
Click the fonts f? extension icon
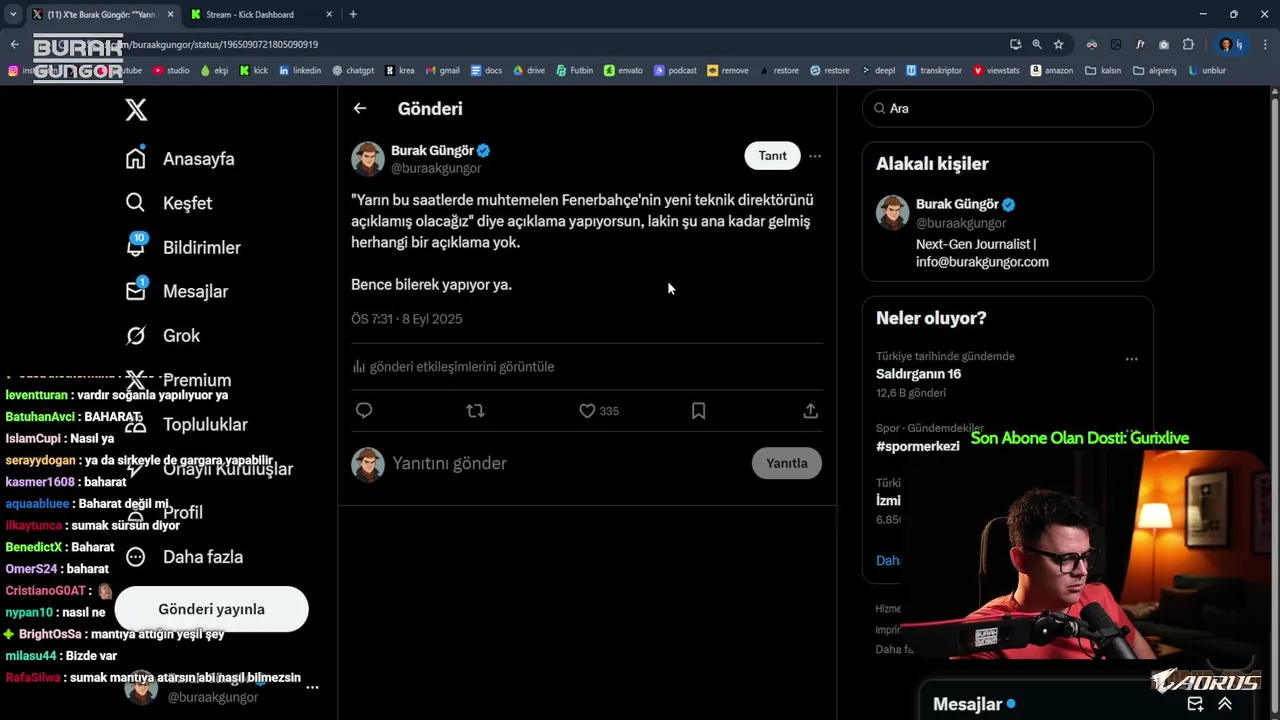tap(1140, 44)
